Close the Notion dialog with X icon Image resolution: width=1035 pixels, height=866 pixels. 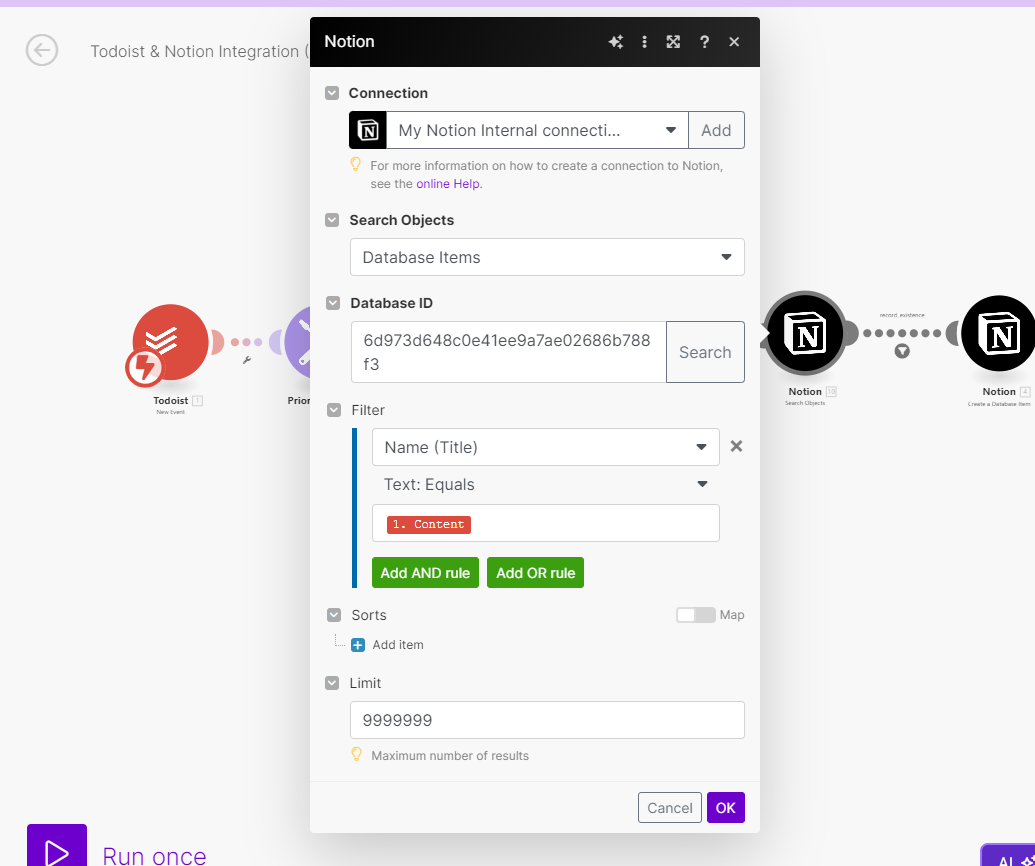[x=734, y=42]
